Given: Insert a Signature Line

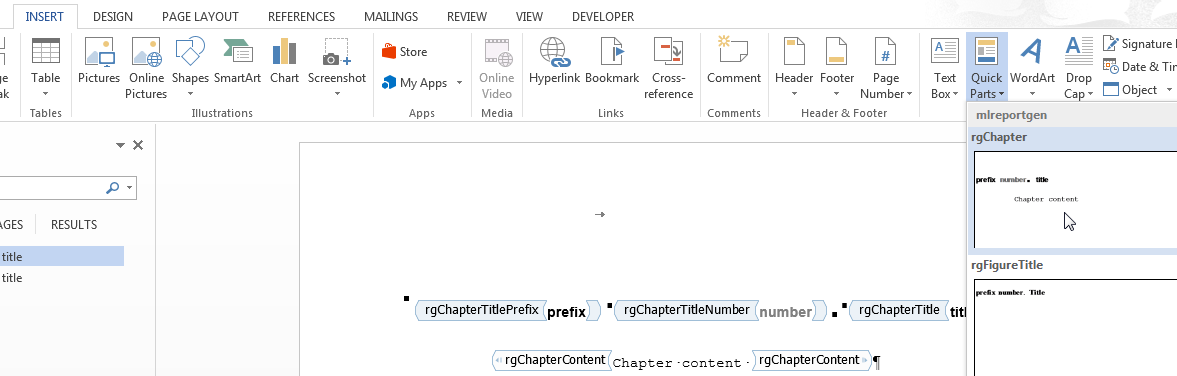Looking at the screenshot, I should [x=1139, y=44].
